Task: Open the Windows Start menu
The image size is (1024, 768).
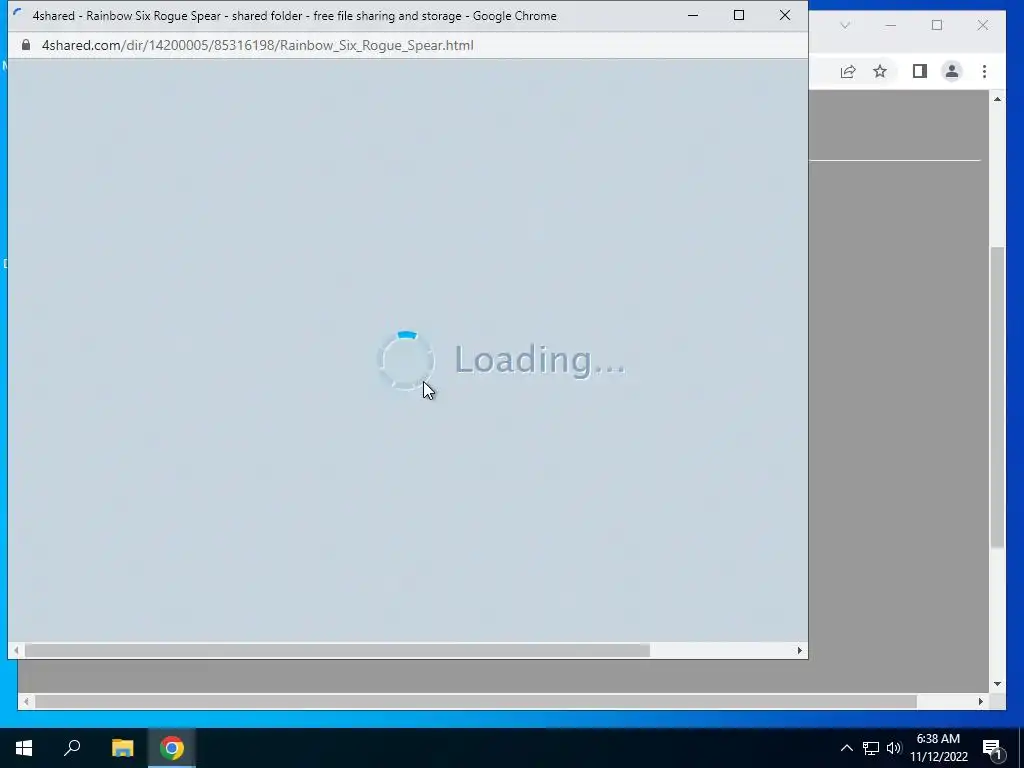Action: (24, 748)
